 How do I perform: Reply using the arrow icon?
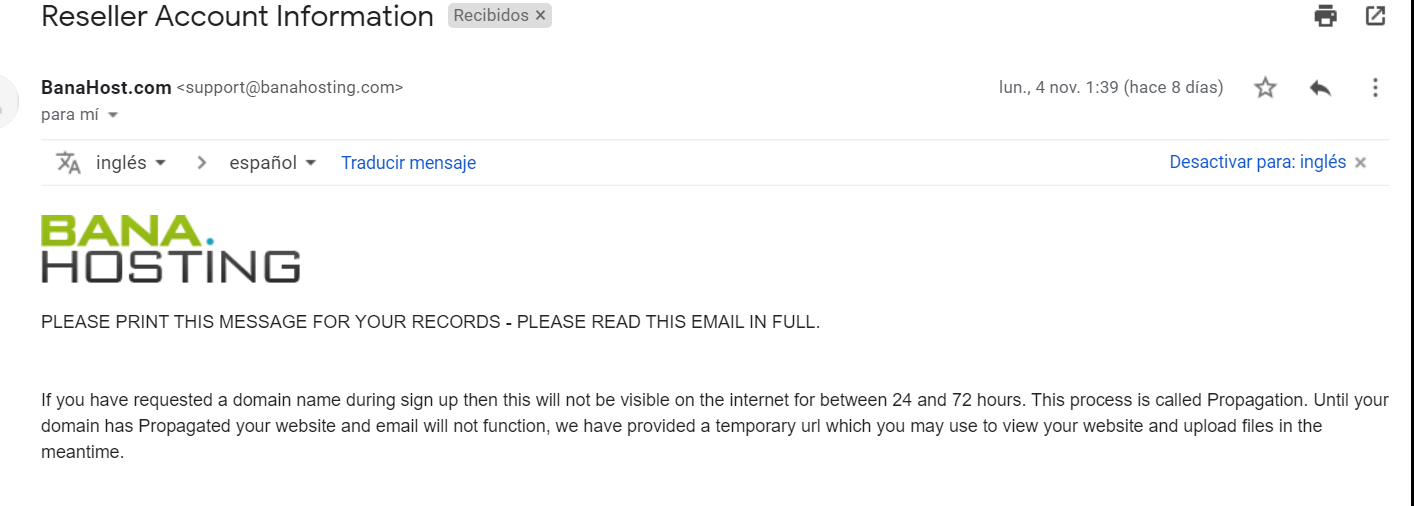[1320, 88]
